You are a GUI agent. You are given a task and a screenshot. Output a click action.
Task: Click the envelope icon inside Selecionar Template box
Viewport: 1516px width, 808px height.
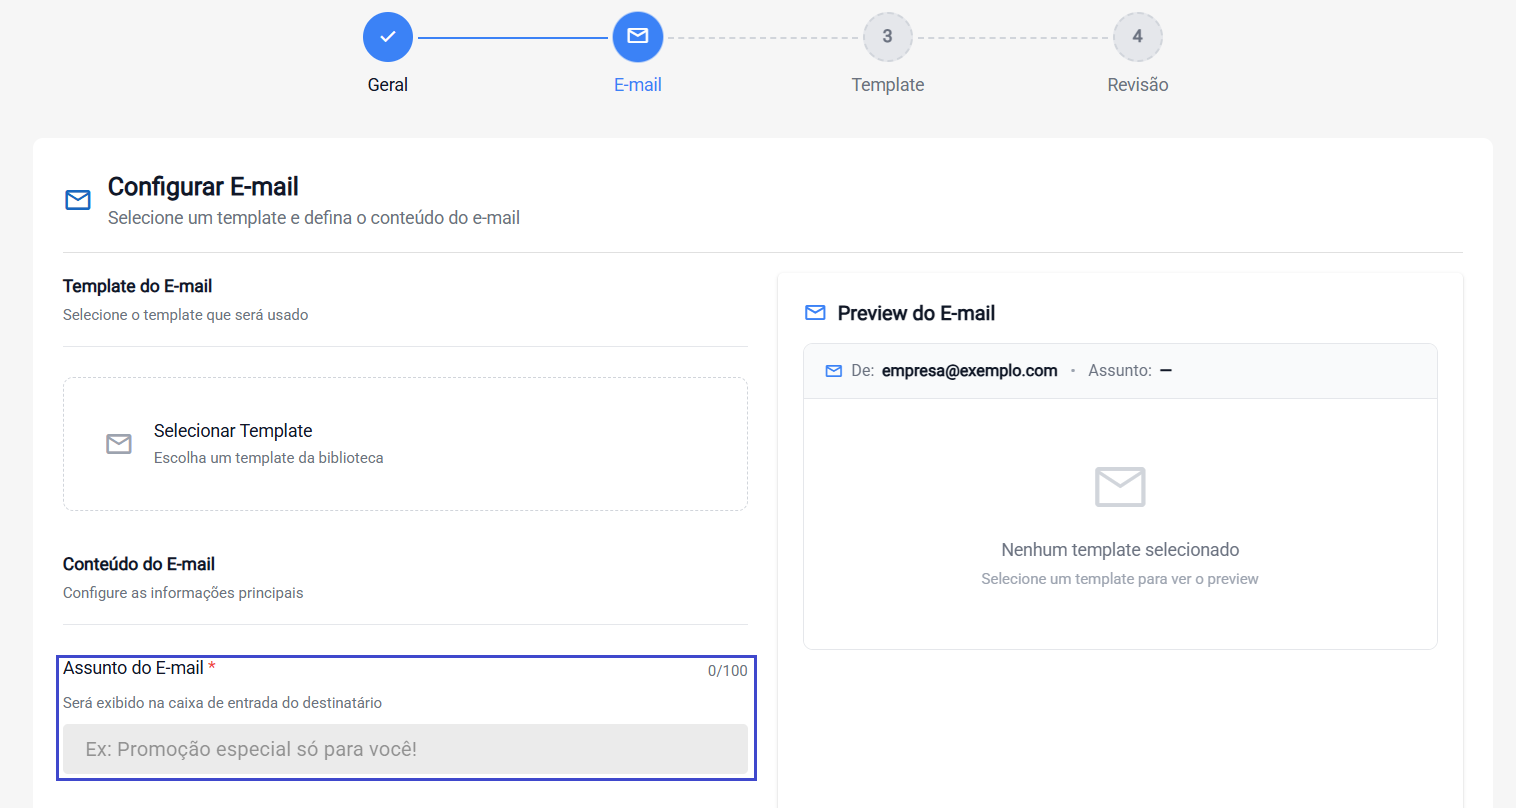(119, 443)
